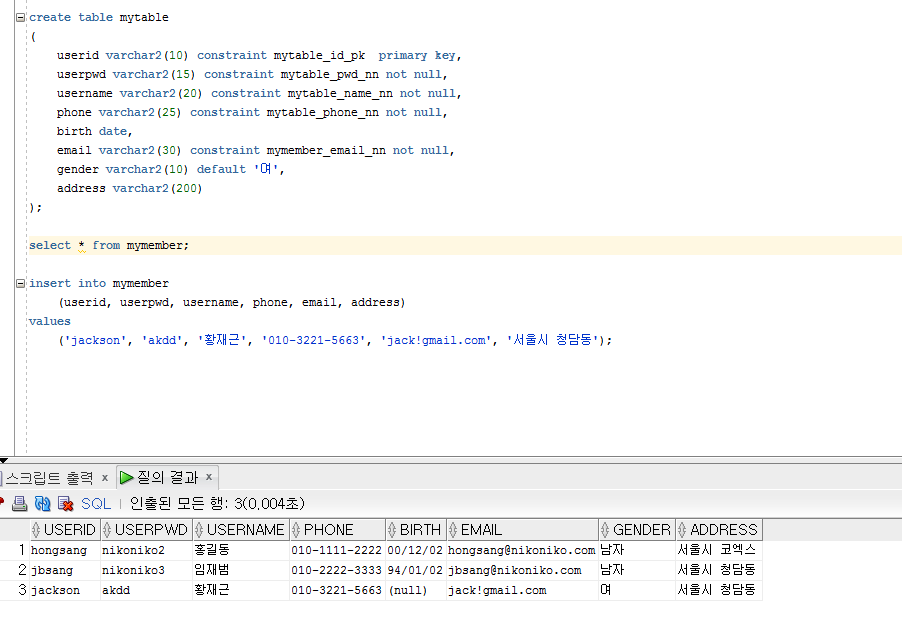Click the SQL link in the result toolbar
Screen dimensions: 902x632
[x=95, y=504]
